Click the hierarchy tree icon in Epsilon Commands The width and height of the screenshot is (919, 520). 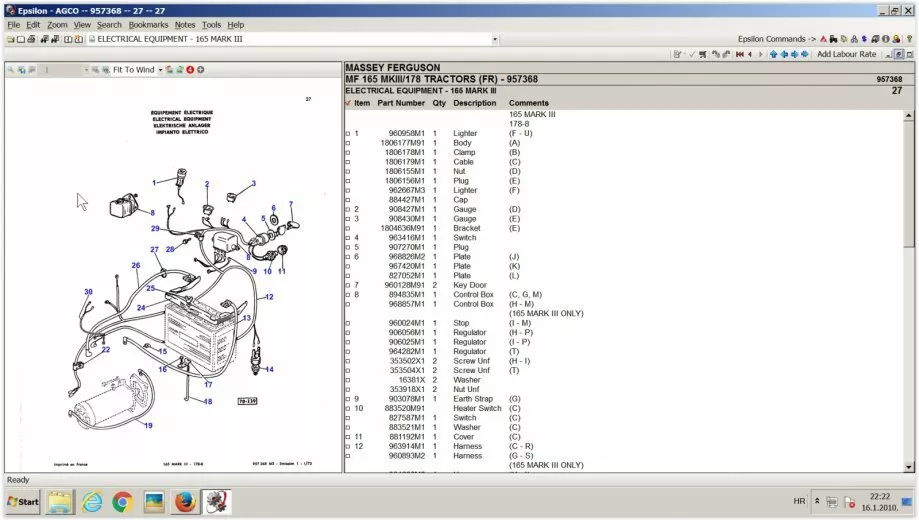point(854,39)
